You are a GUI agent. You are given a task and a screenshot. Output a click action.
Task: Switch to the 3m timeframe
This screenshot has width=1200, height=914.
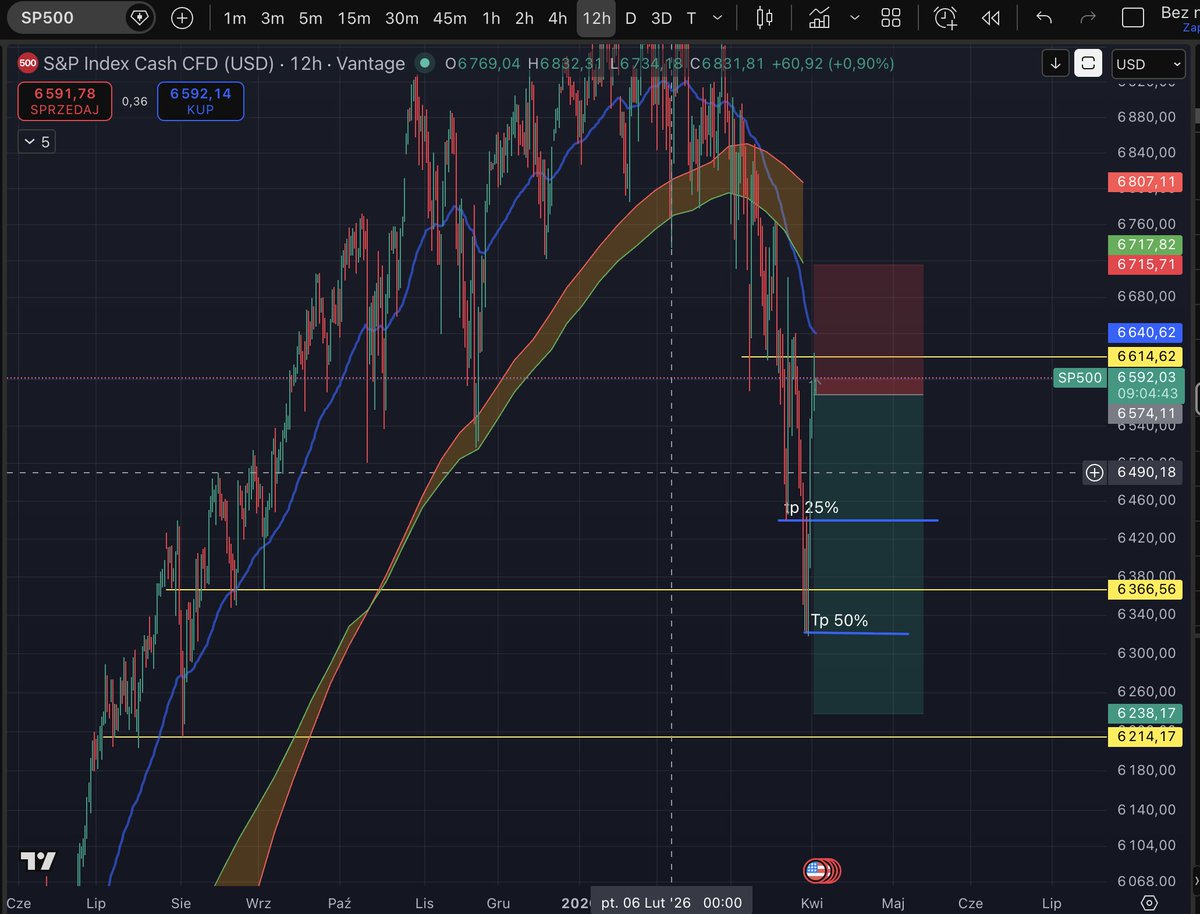[272, 18]
